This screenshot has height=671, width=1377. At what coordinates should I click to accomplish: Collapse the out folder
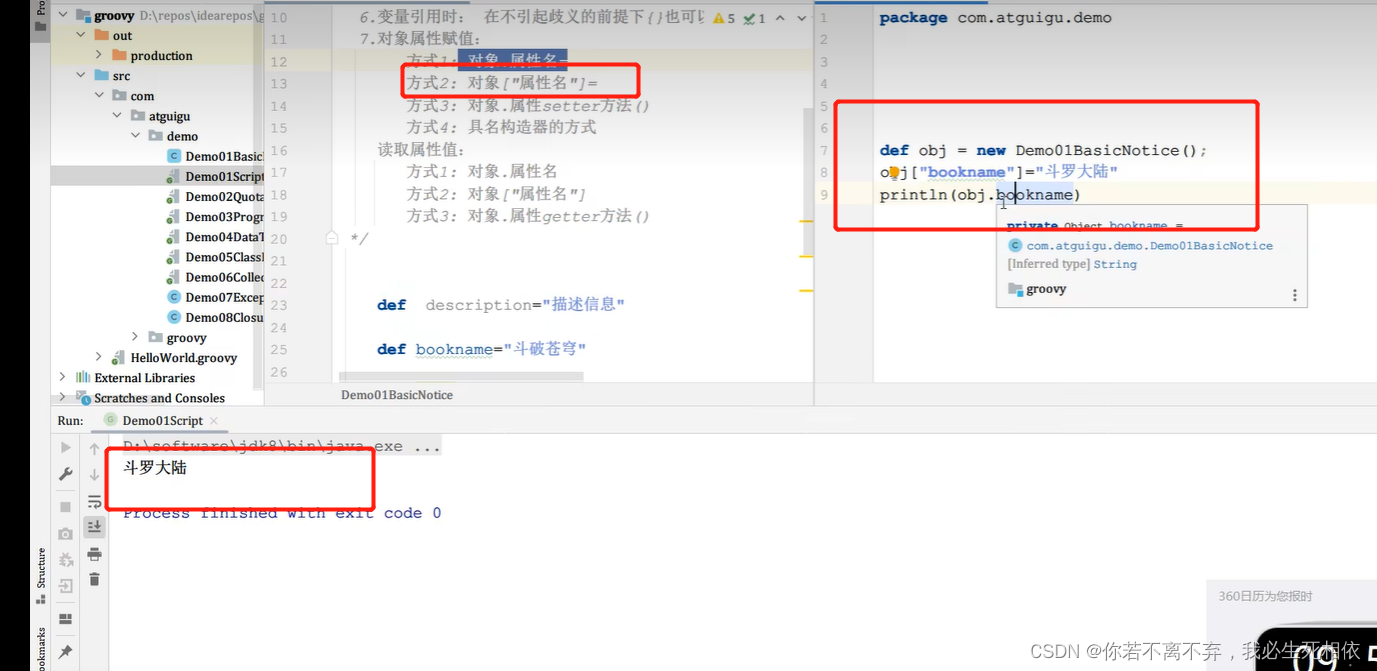pyautogui.click(x=82, y=35)
